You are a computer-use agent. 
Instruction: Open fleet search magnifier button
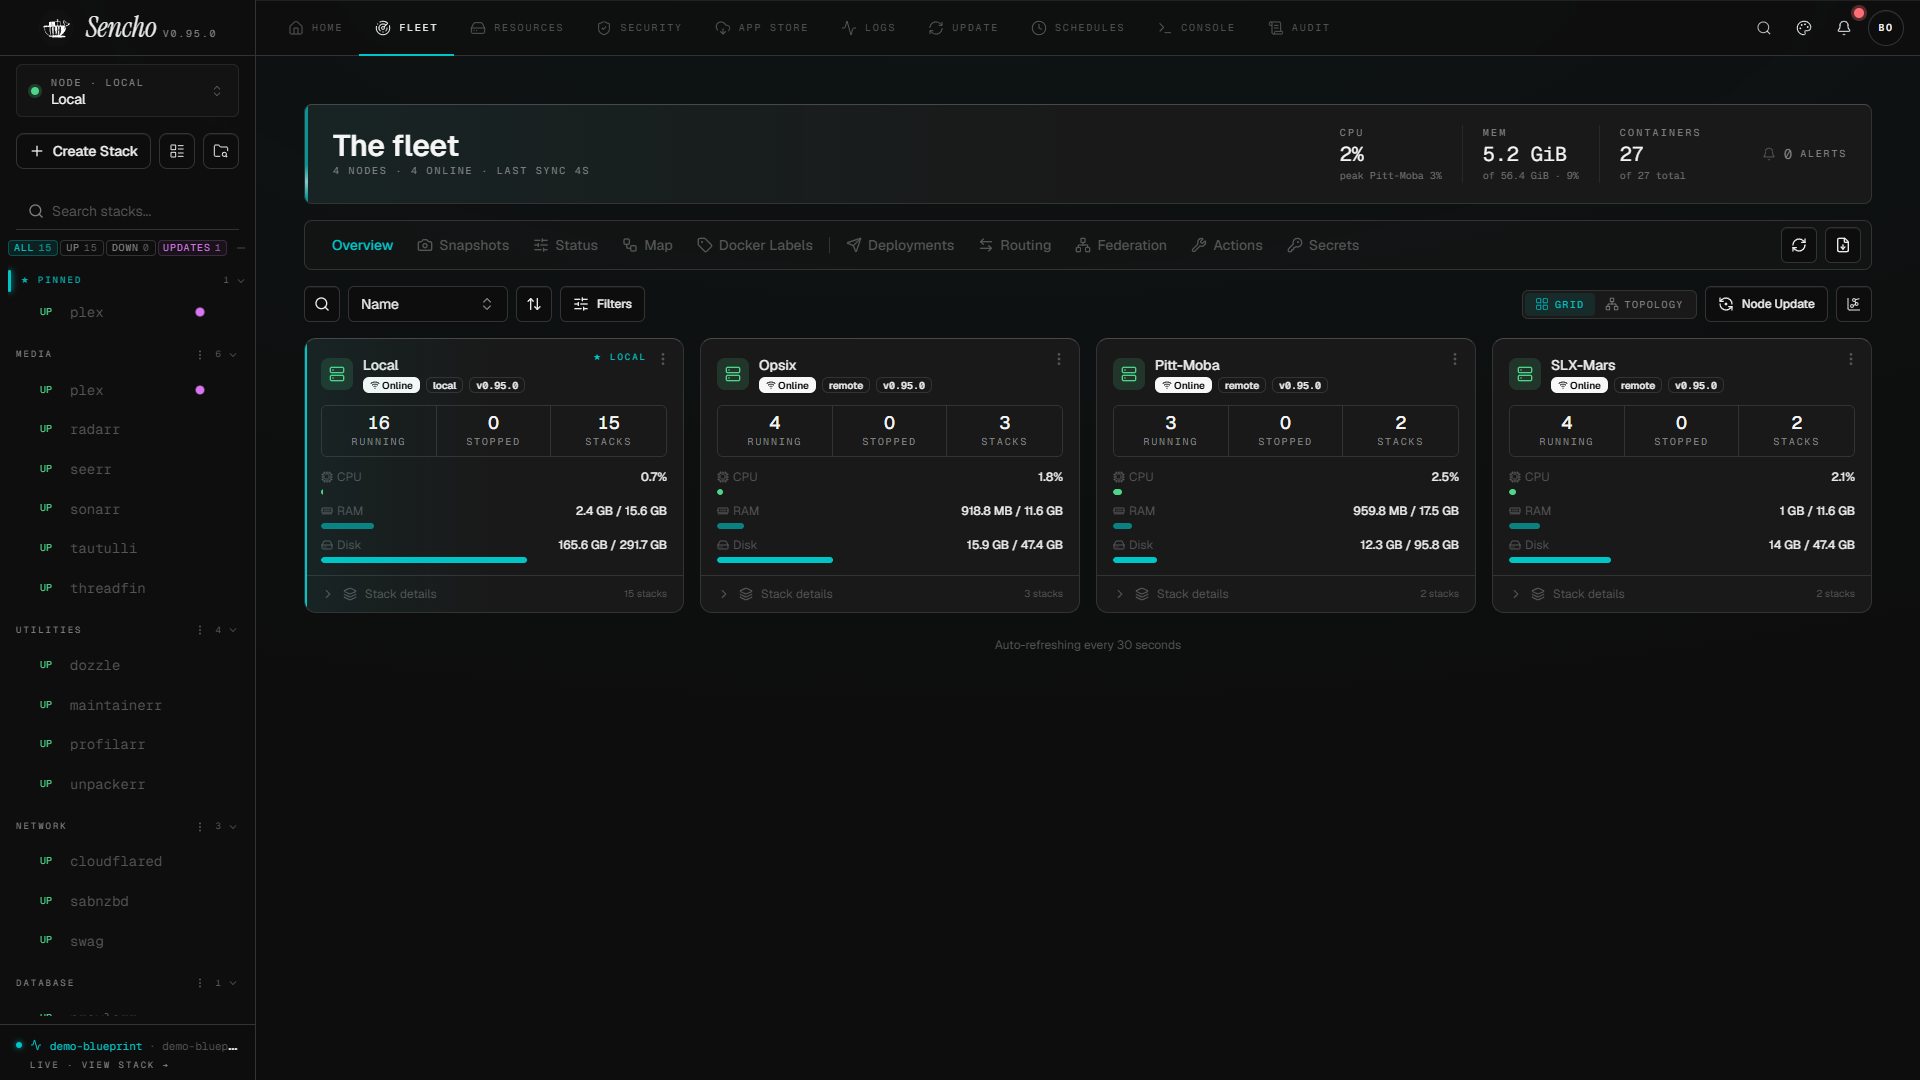(322, 304)
